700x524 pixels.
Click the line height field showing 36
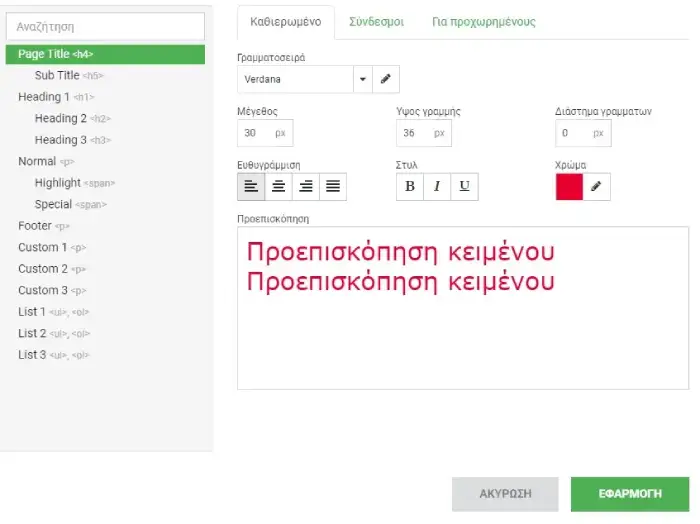pyautogui.click(x=424, y=133)
